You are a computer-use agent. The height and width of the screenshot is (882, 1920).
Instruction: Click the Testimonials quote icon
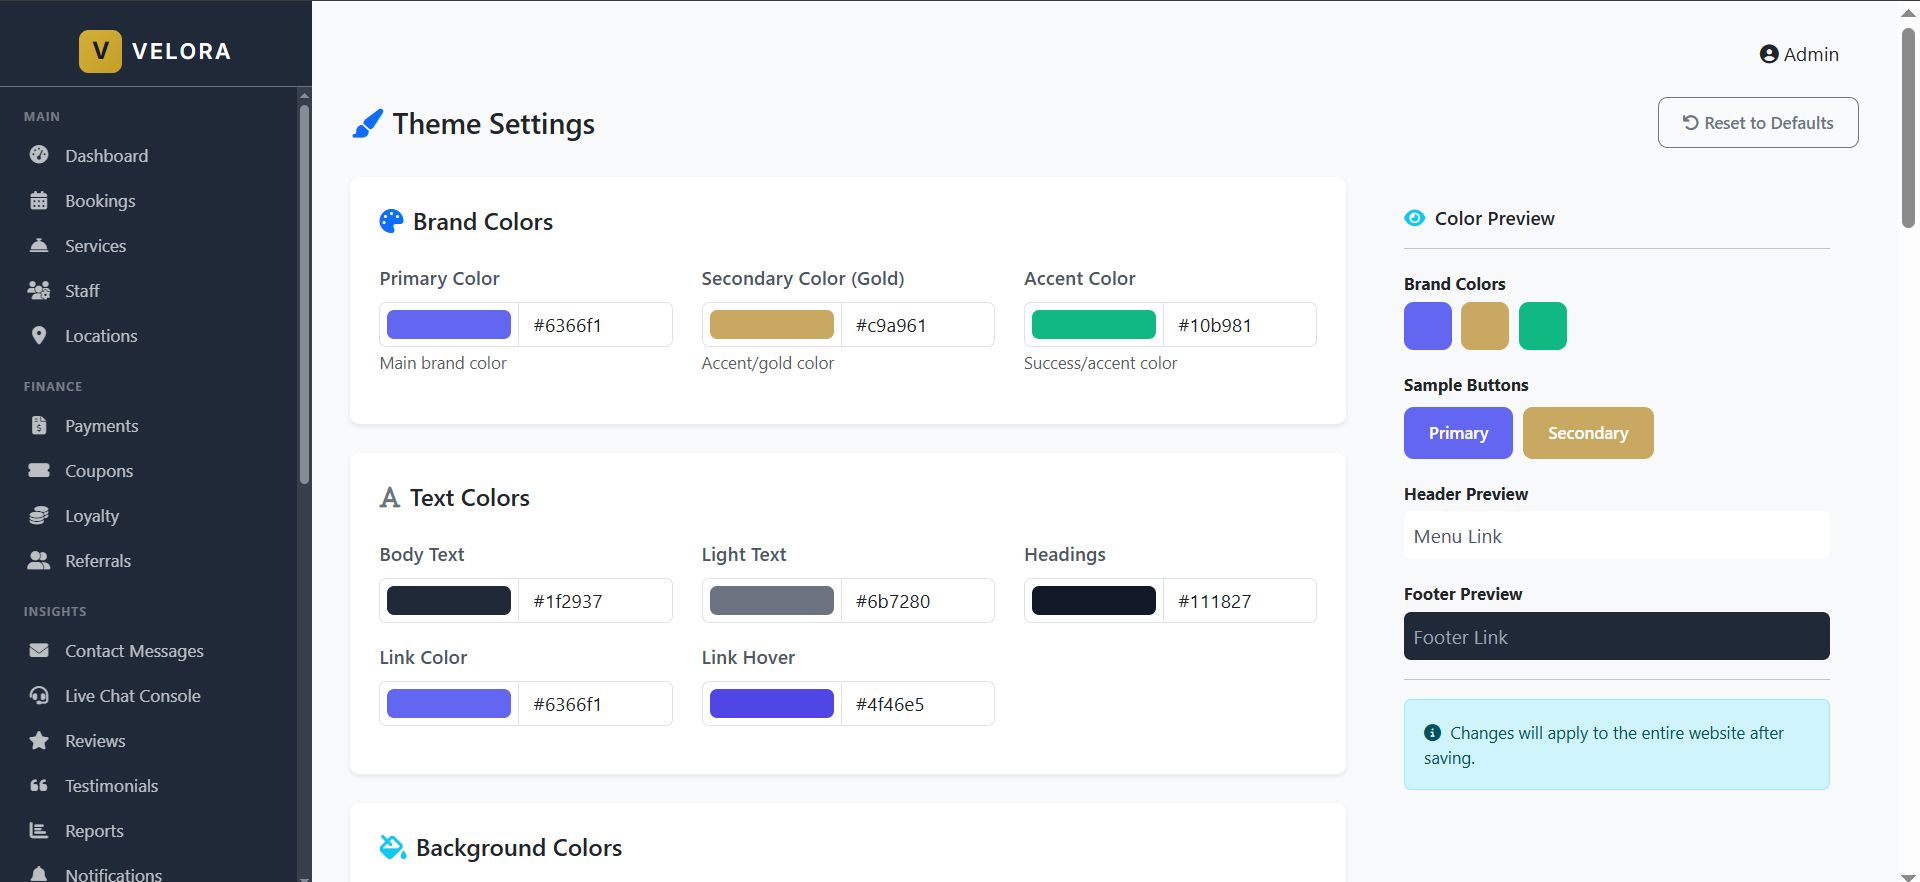click(39, 786)
